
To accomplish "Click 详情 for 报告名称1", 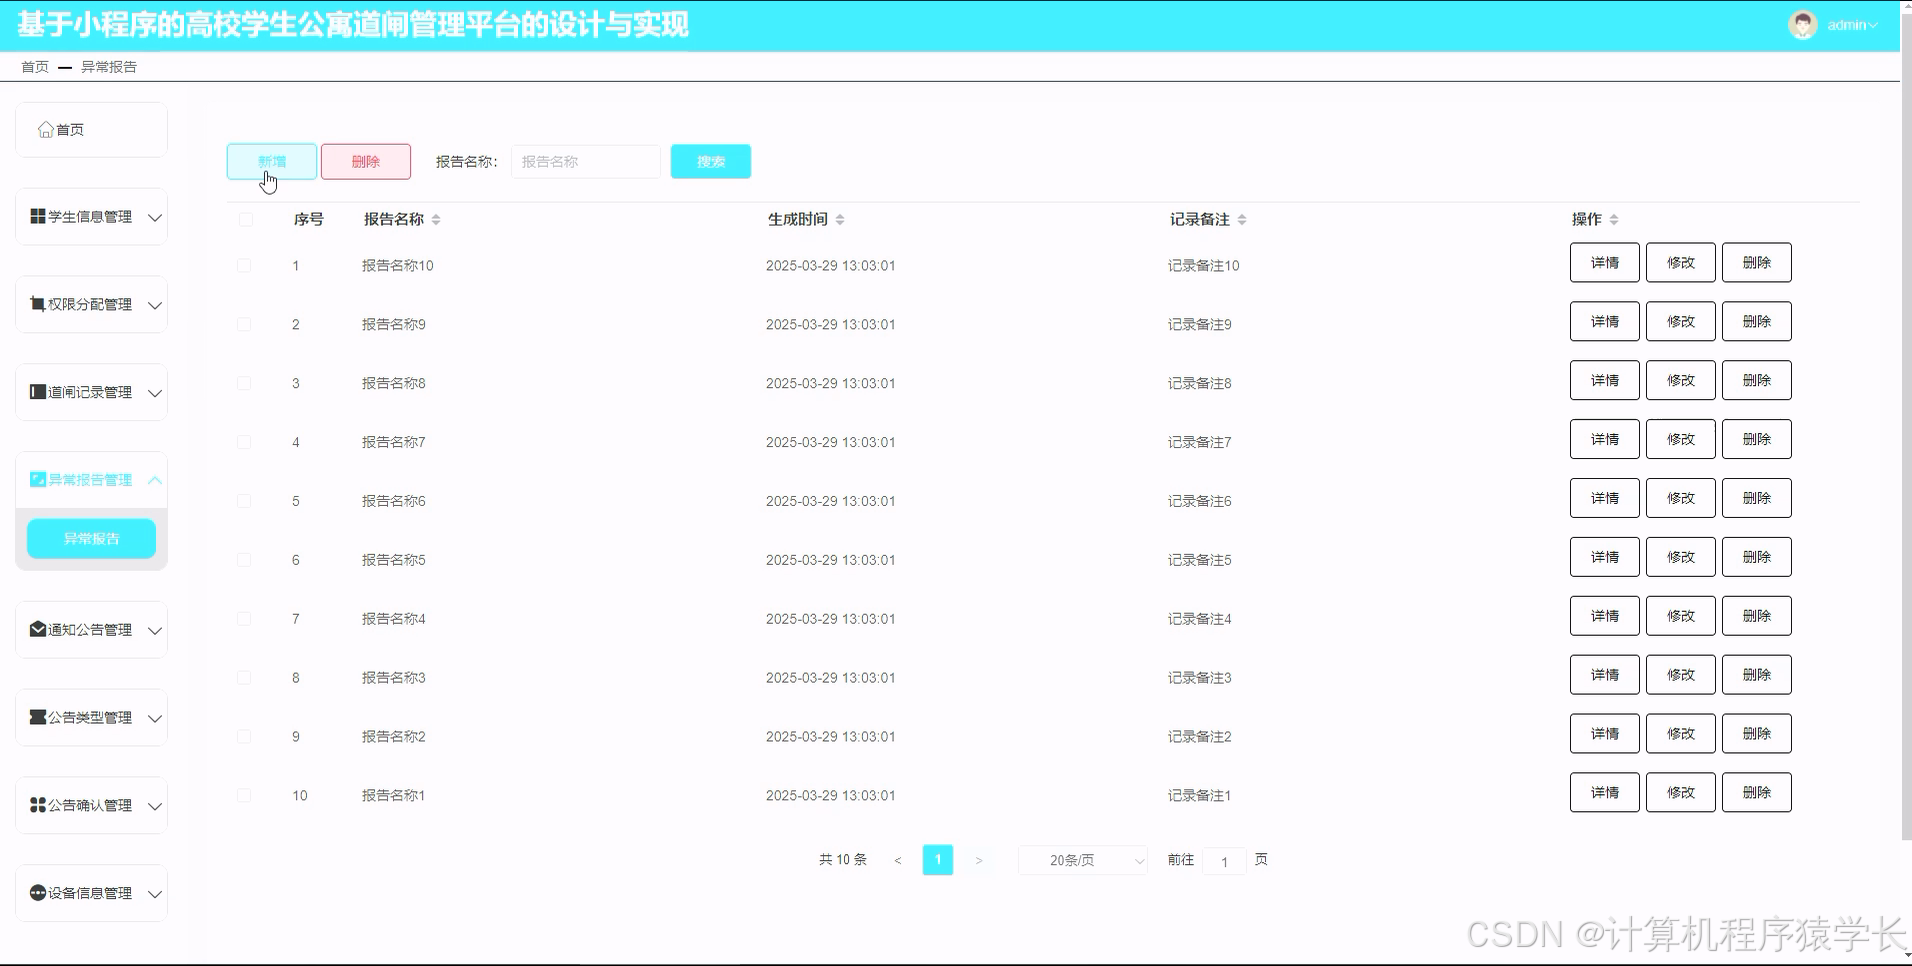I will tap(1604, 791).
